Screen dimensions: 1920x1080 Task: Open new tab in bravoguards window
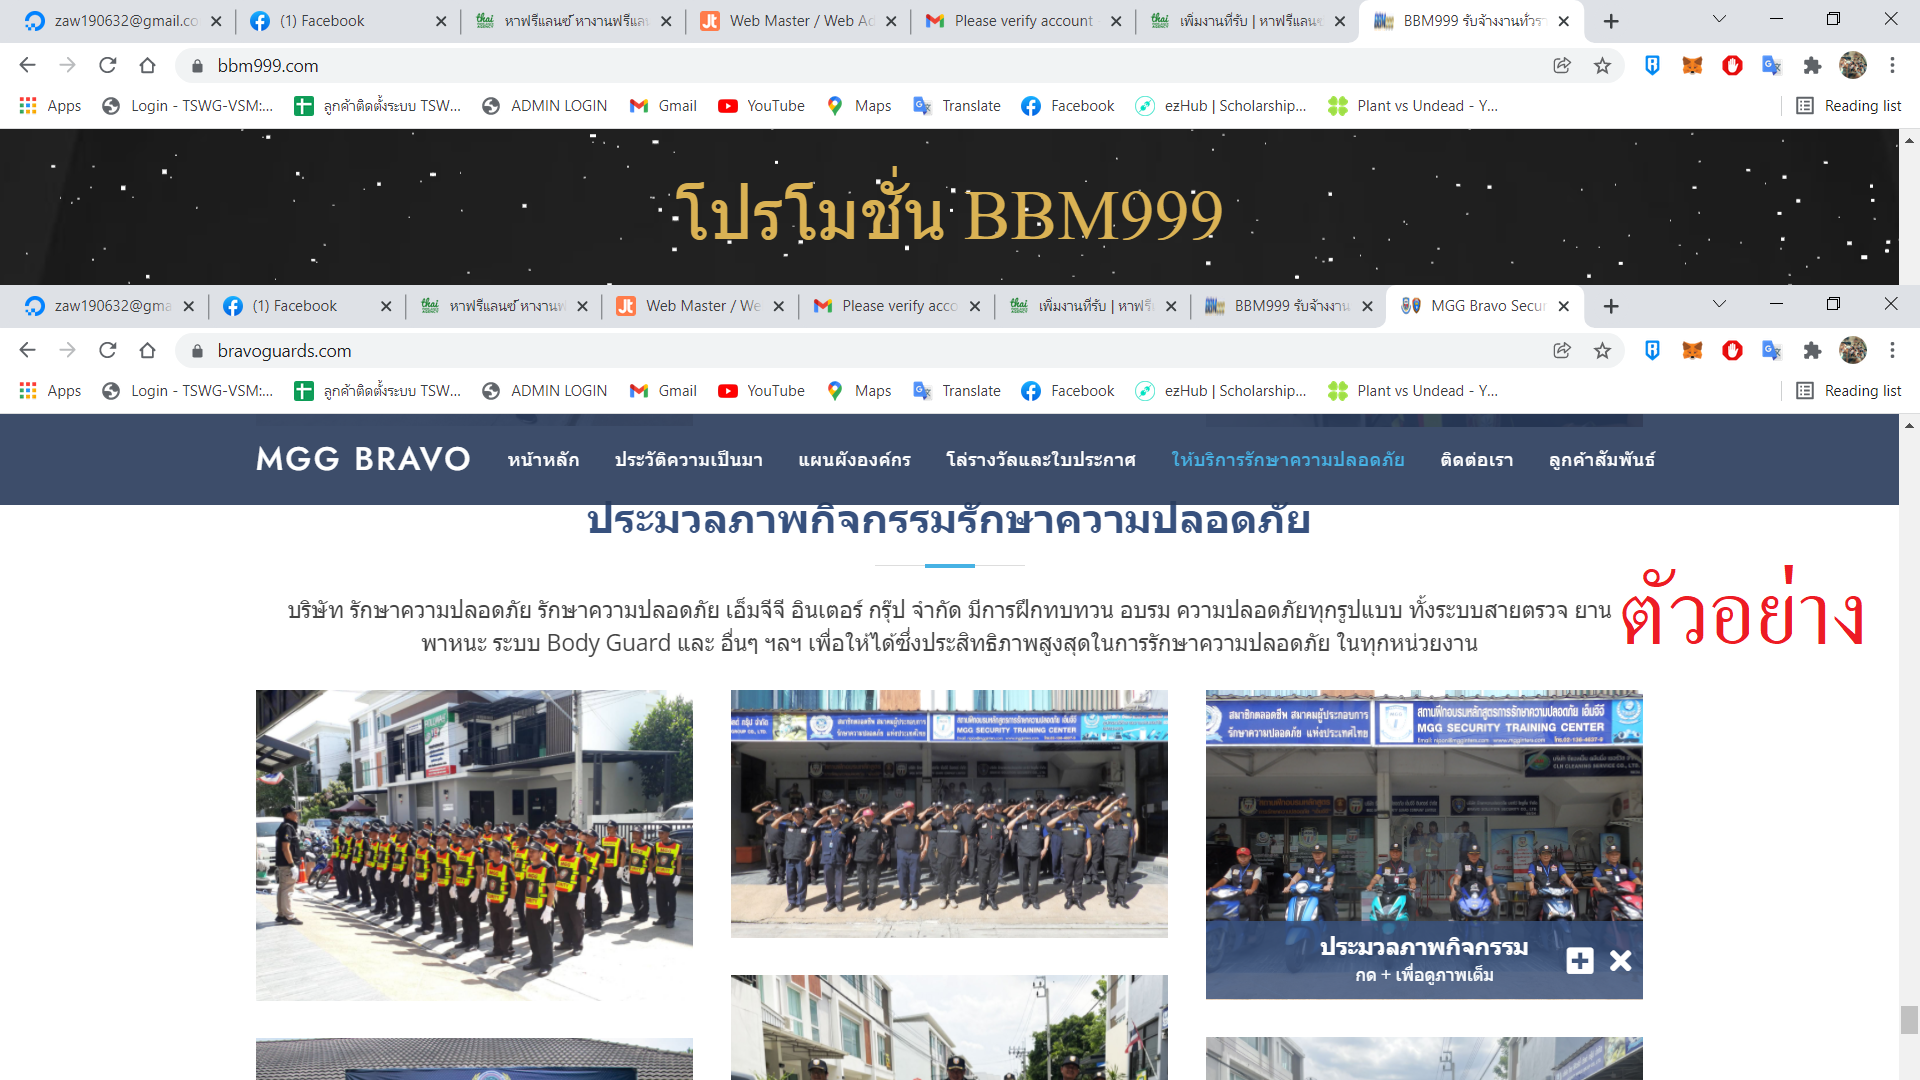click(1610, 306)
